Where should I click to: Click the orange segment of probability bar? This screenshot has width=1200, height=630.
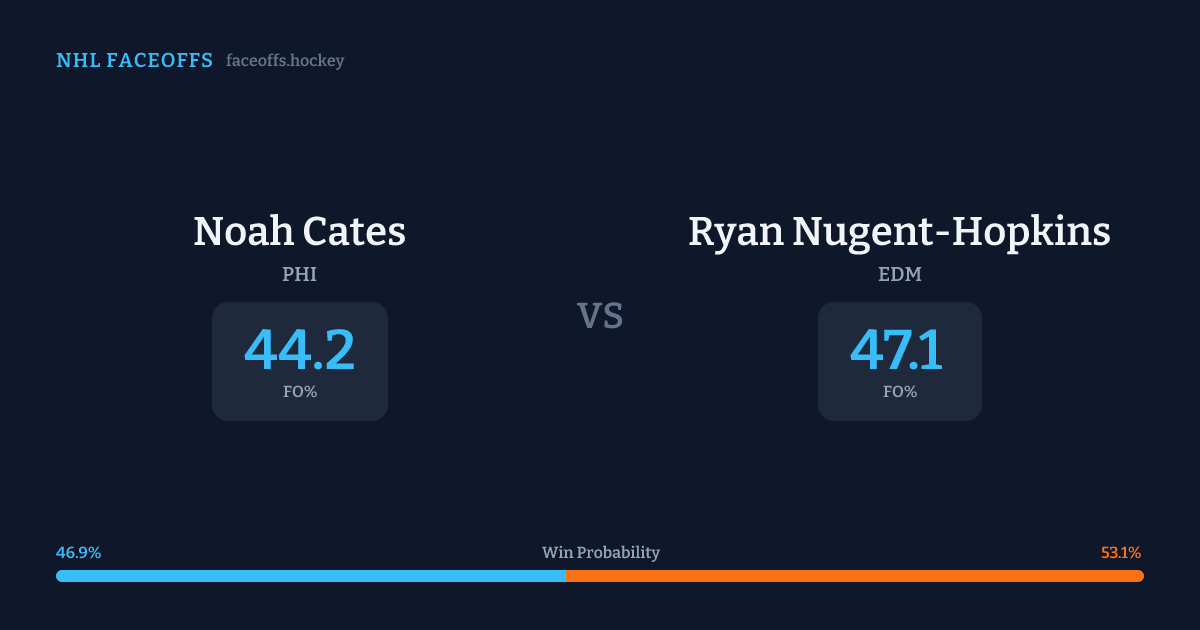pyautogui.click(x=855, y=576)
